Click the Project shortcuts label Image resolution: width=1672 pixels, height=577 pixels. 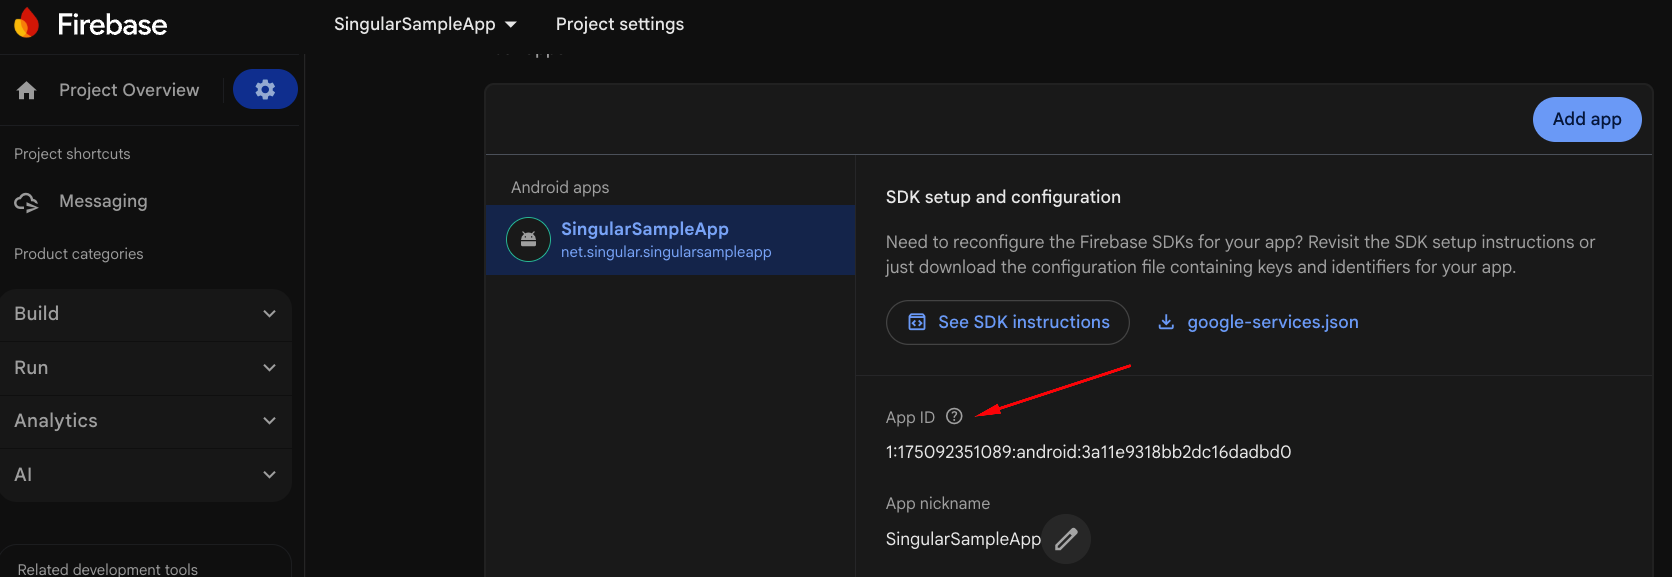[x=72, y=154]
